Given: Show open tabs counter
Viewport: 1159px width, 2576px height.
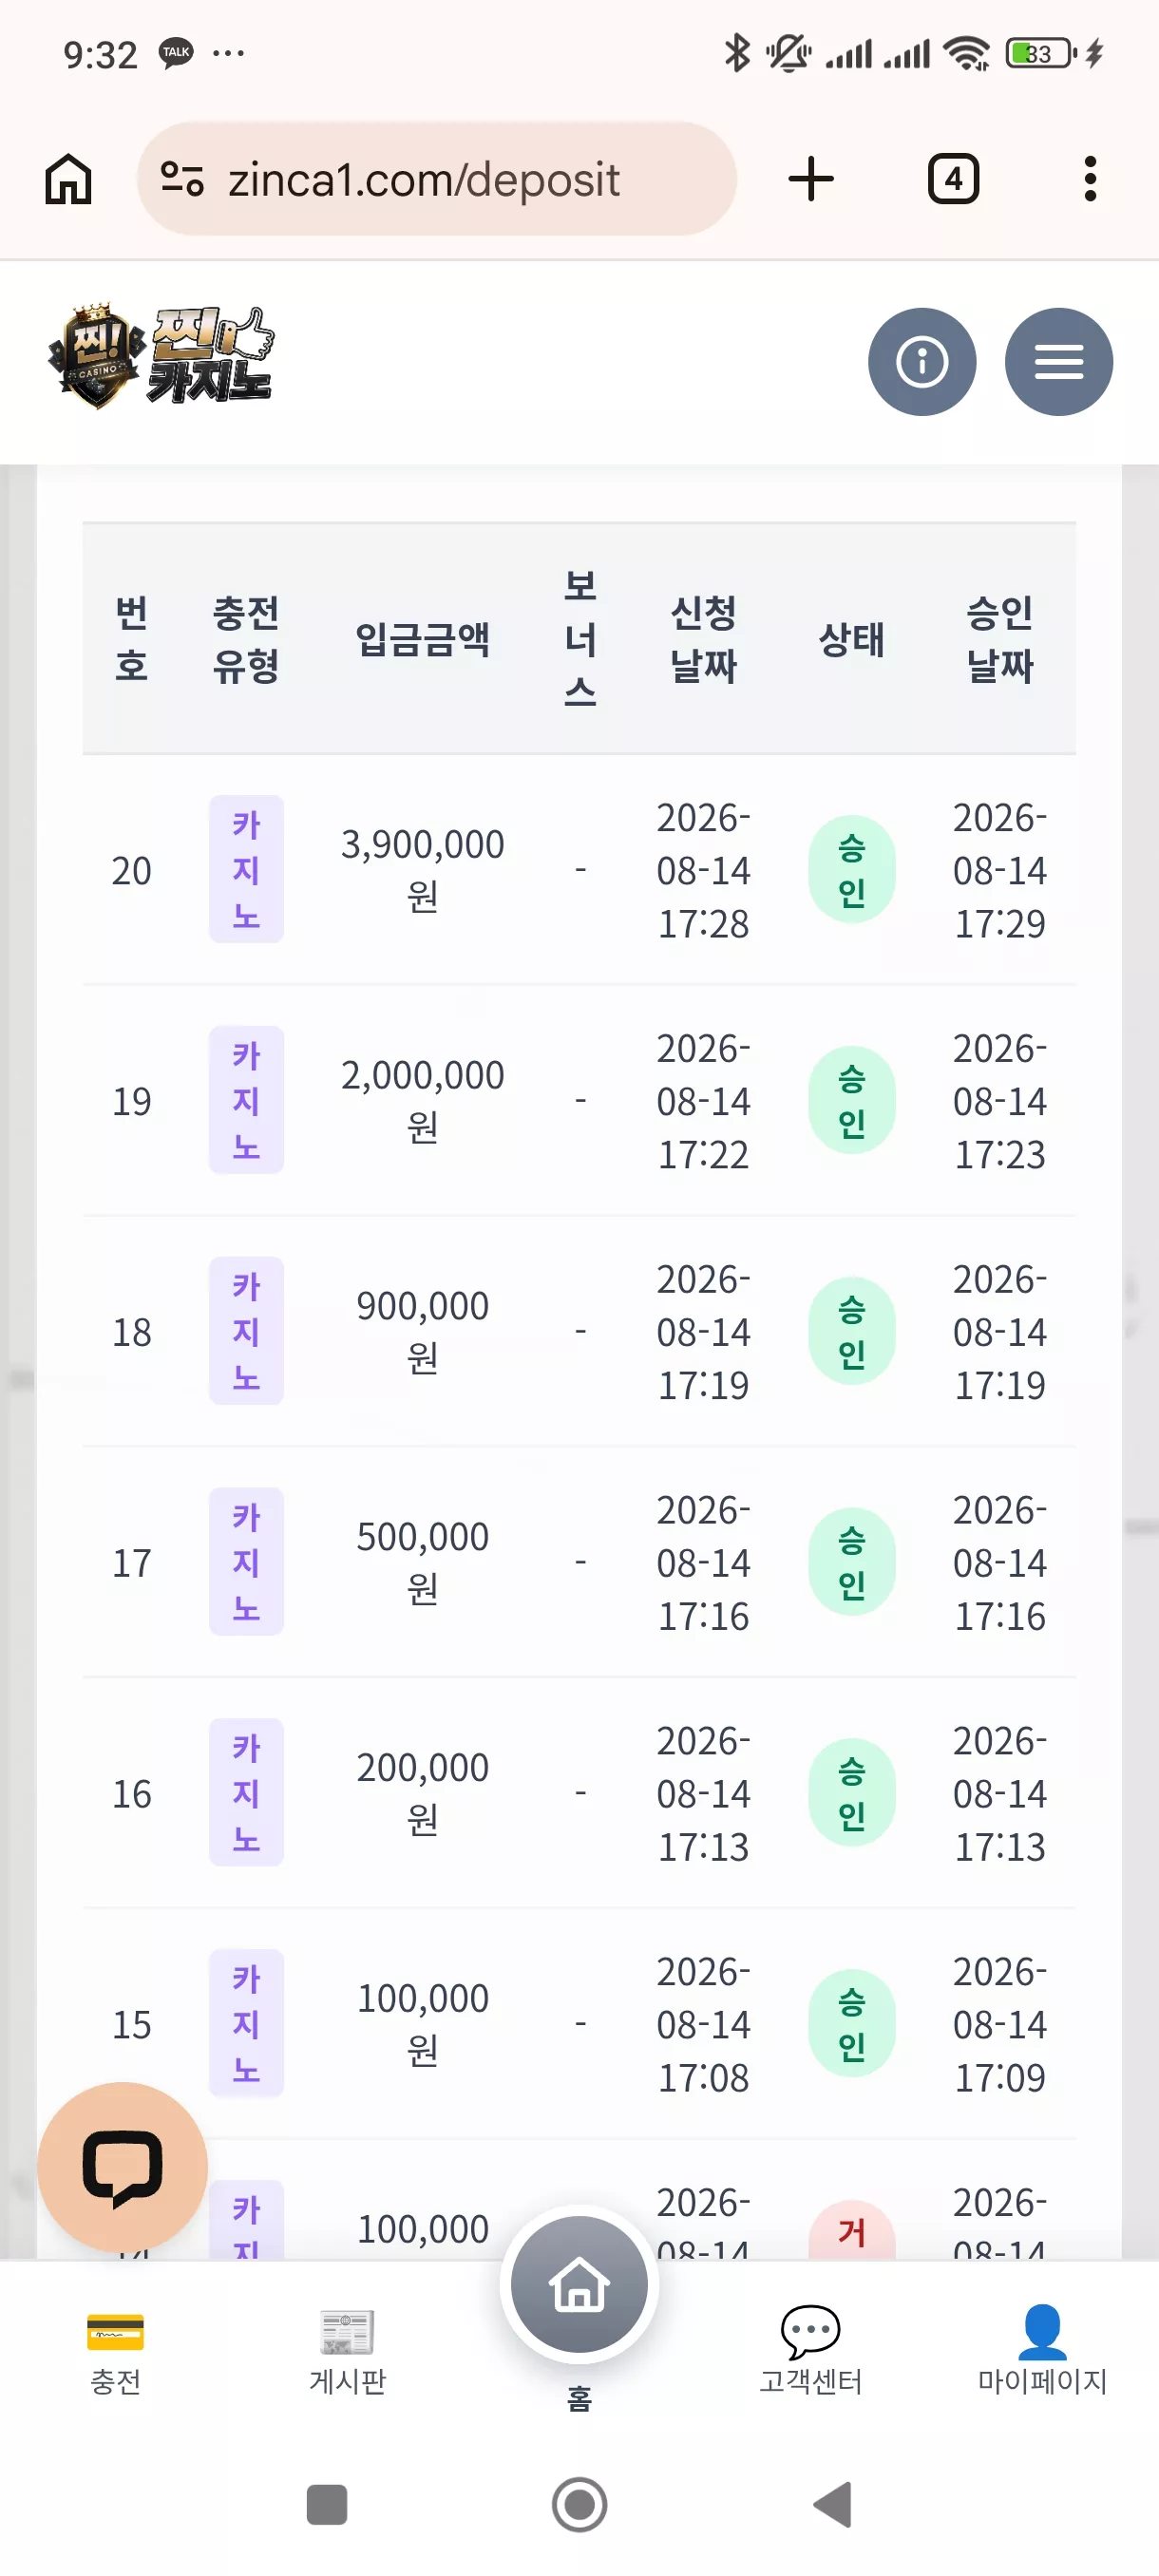Looking at the screenshot, I should click(953, 179).
